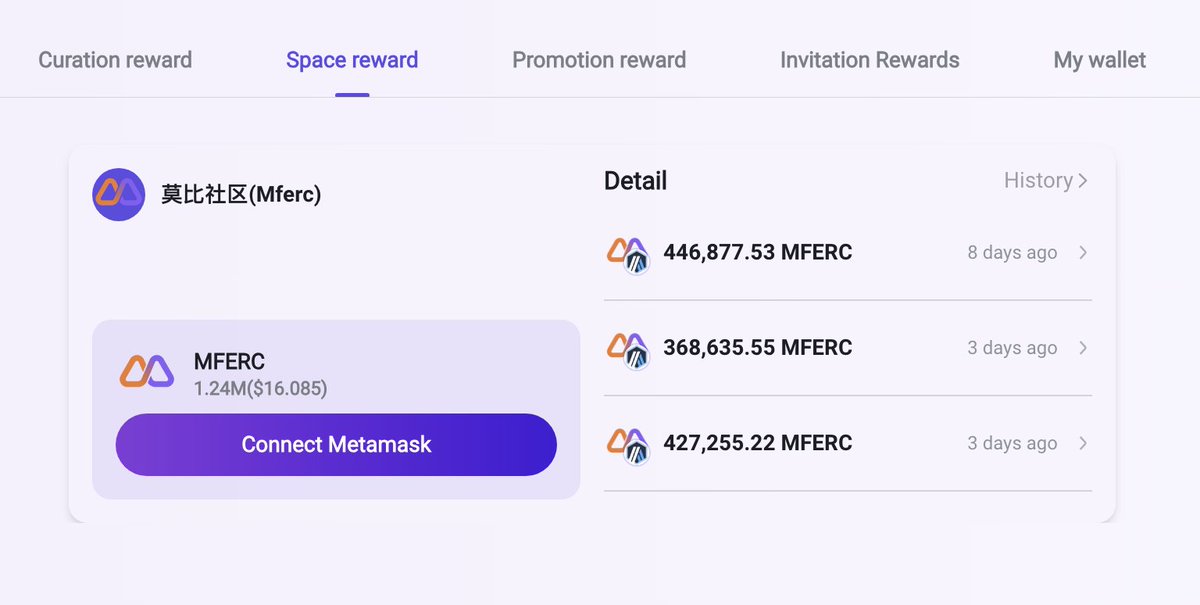Click the Detail heading
Viewport: 1200px width, 605px height.
(x=635, y=181)
